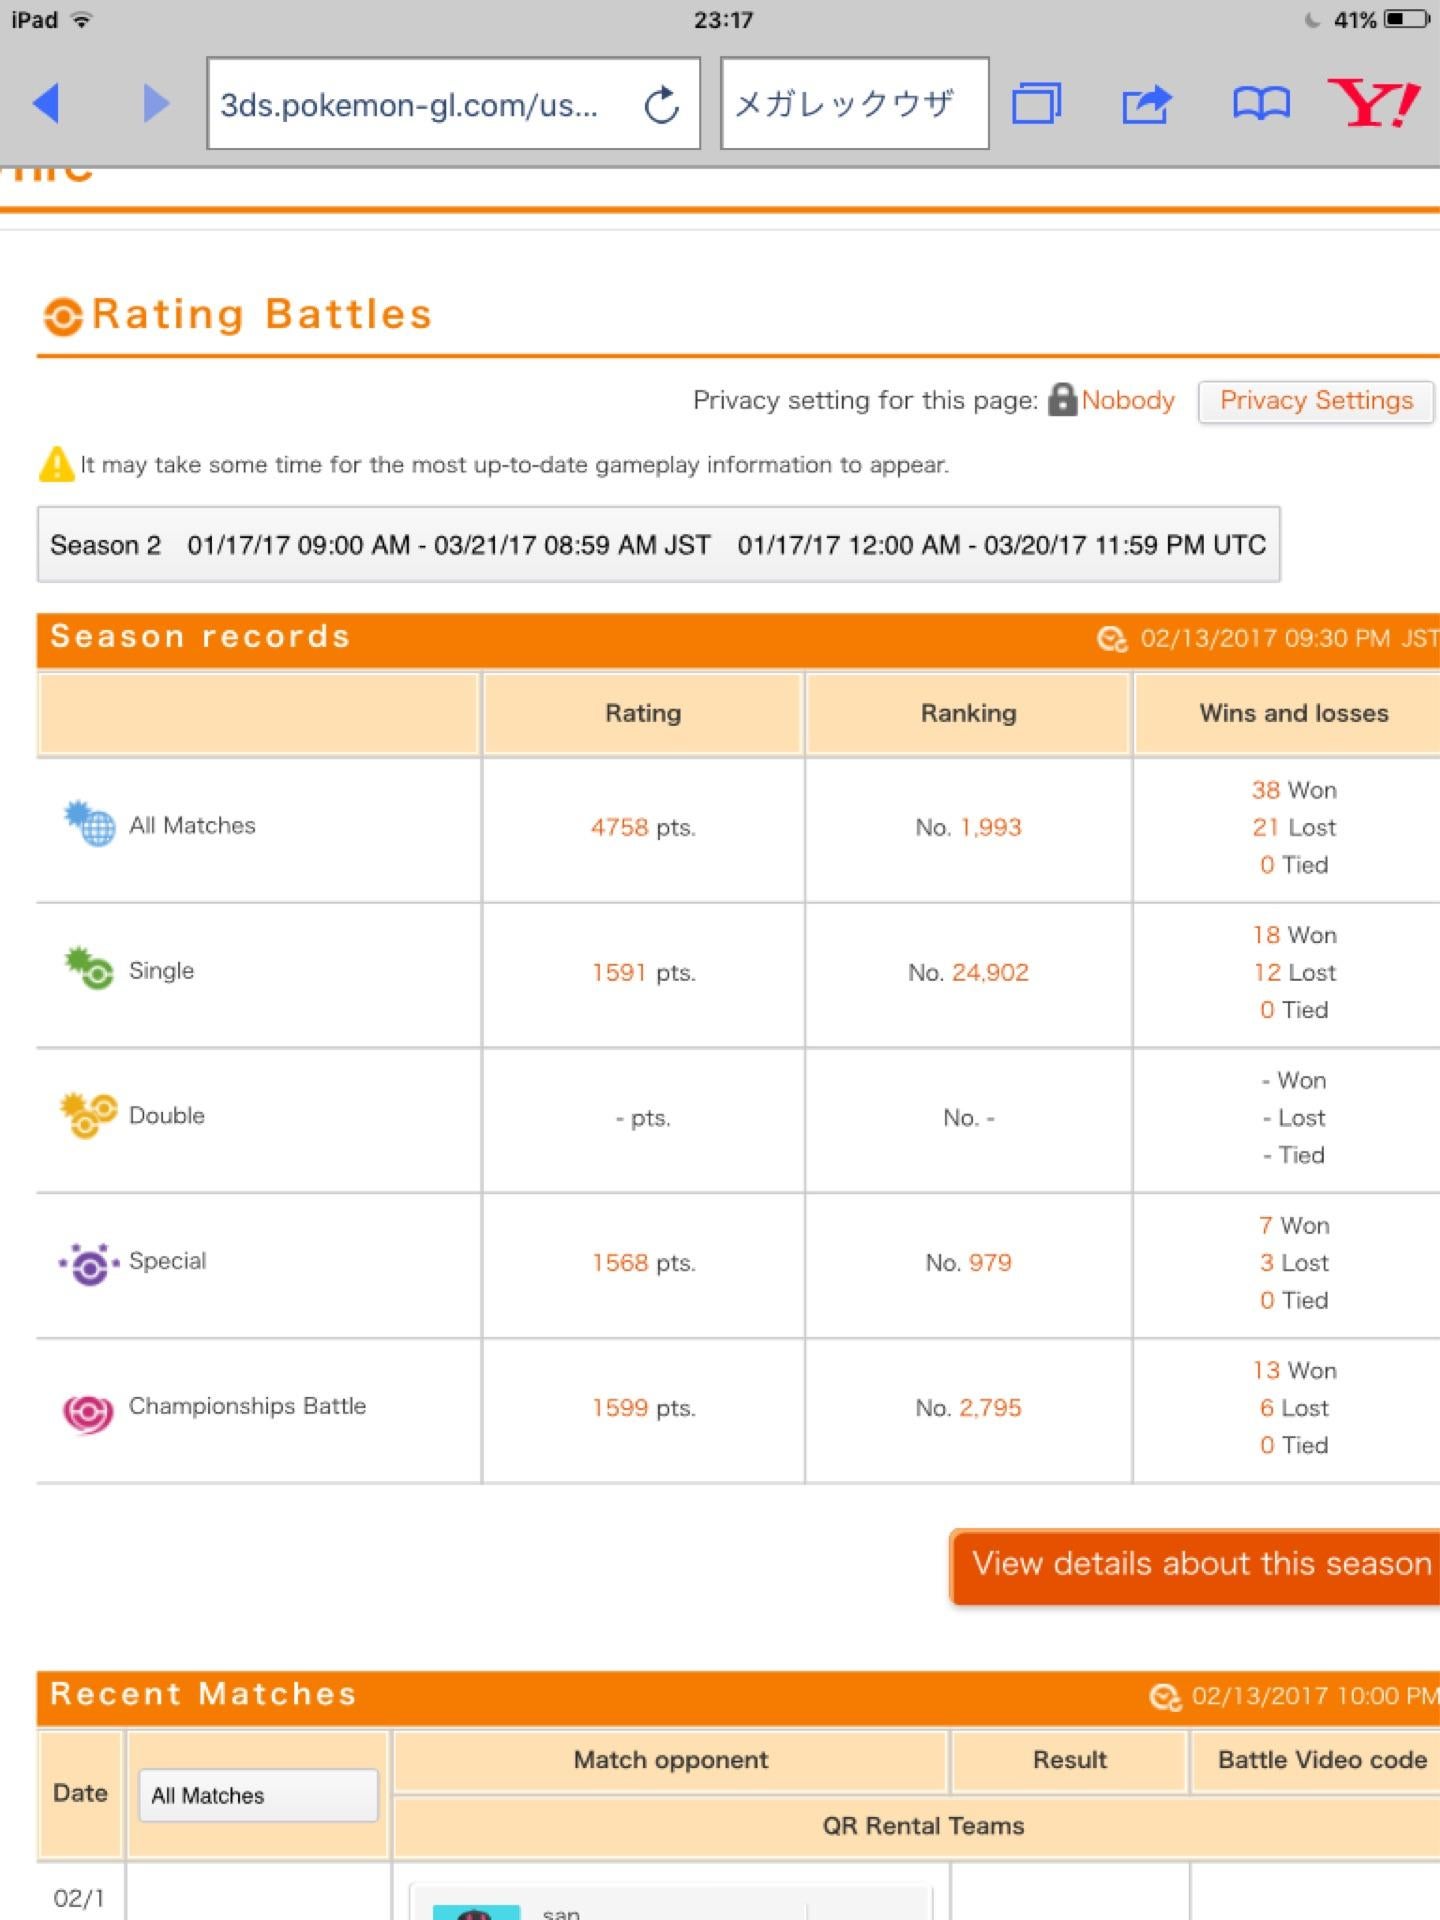Viewport: 1440px width, 1920px height.
Task: Focus the pokemon-gl.com address bar
Action: pos(410,104)
